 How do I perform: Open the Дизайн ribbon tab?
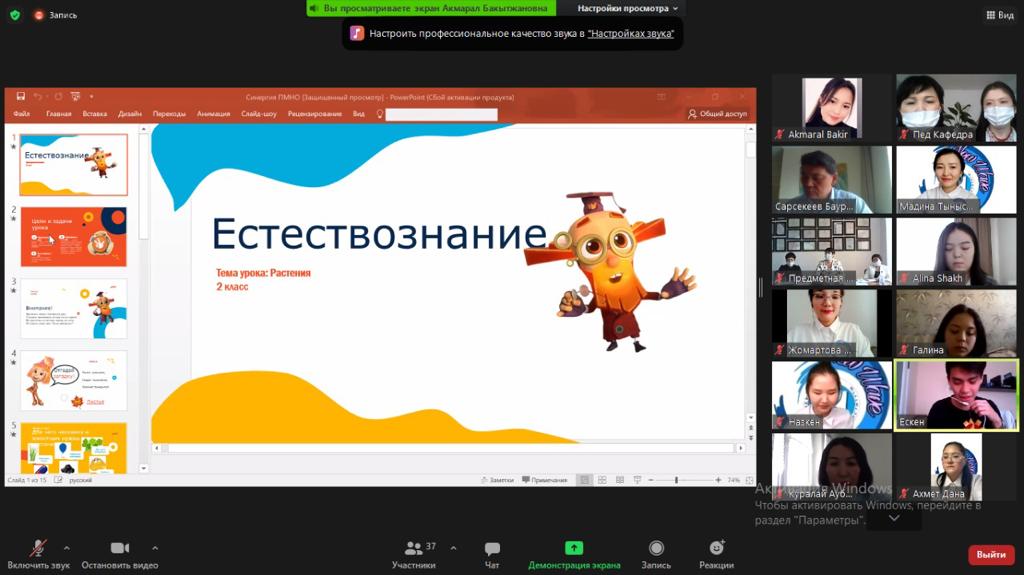(130, 114)
